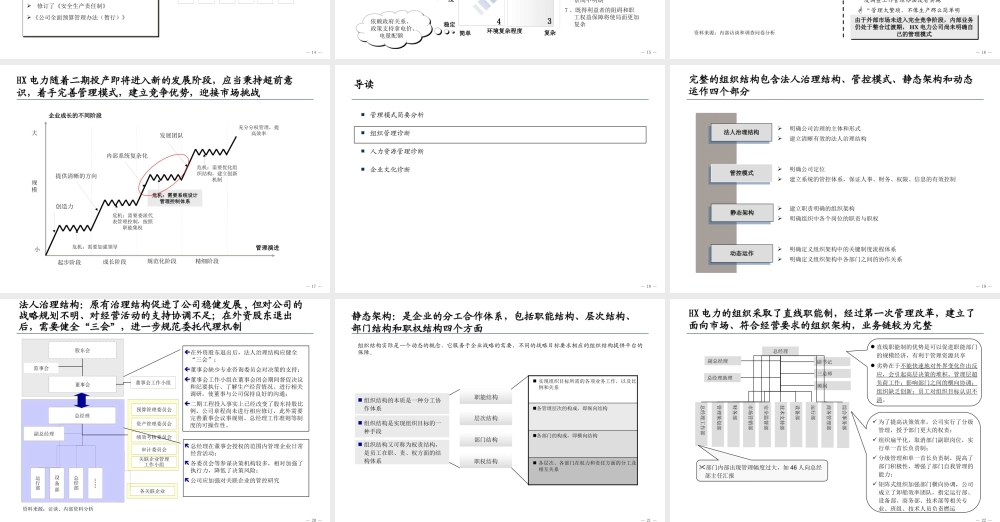
Task: Select the 法人治理结构 governance chart slide
Action: click(x=165, y=410)
